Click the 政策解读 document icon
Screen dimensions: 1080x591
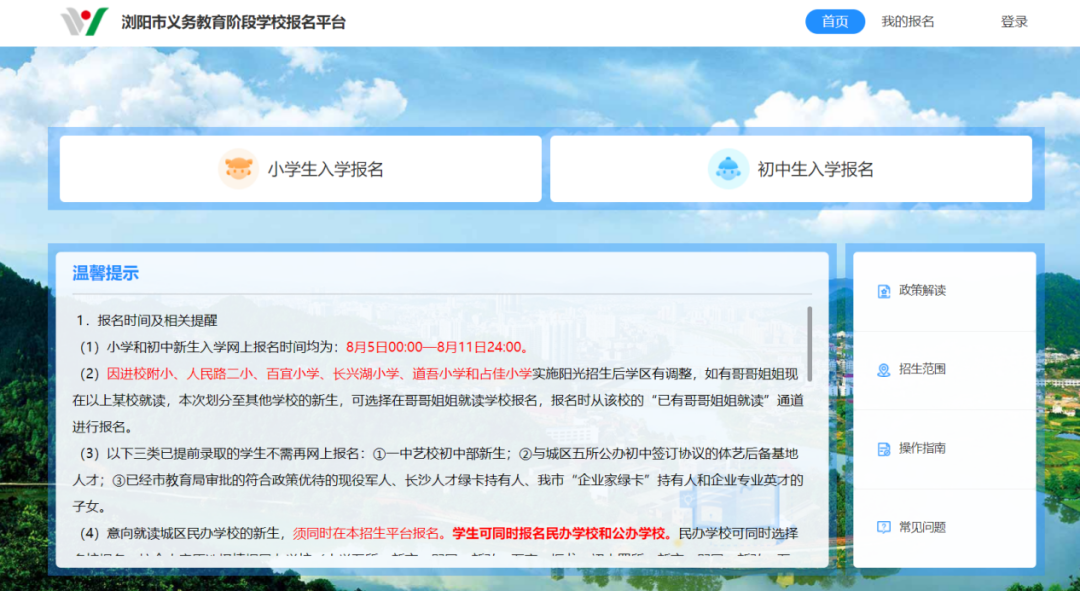click(884, 291)
